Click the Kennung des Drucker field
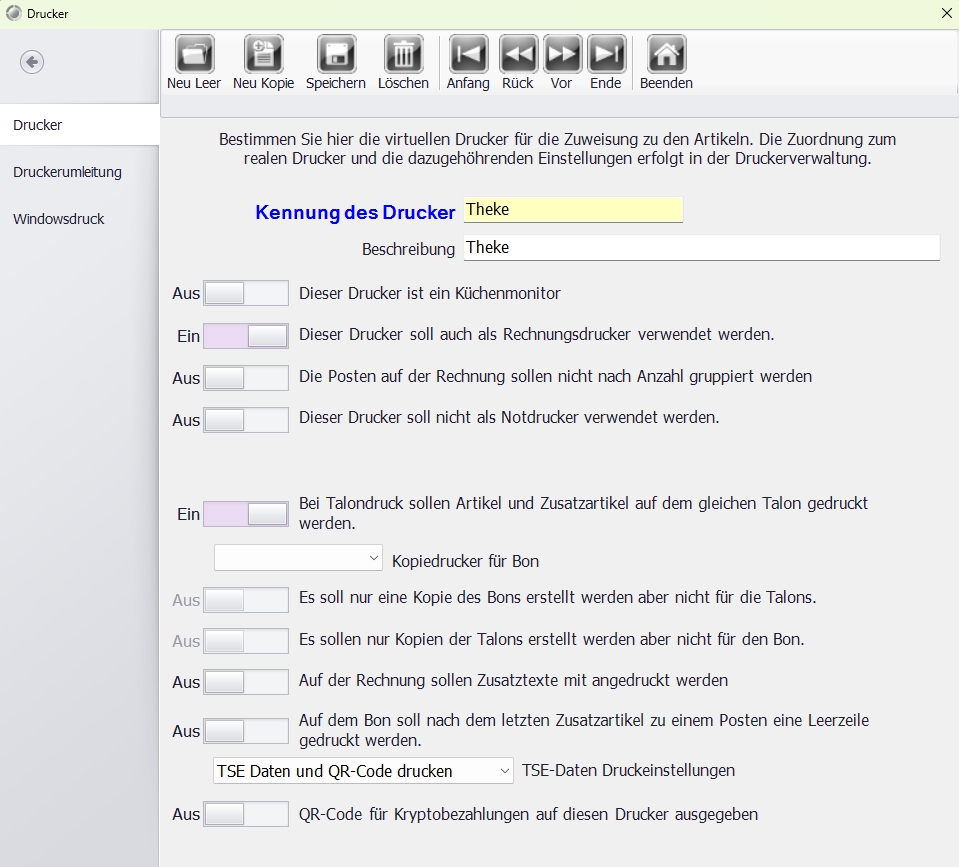Viewport: 959px width, 867px height. pyautogui.click(x=573, y=210)
